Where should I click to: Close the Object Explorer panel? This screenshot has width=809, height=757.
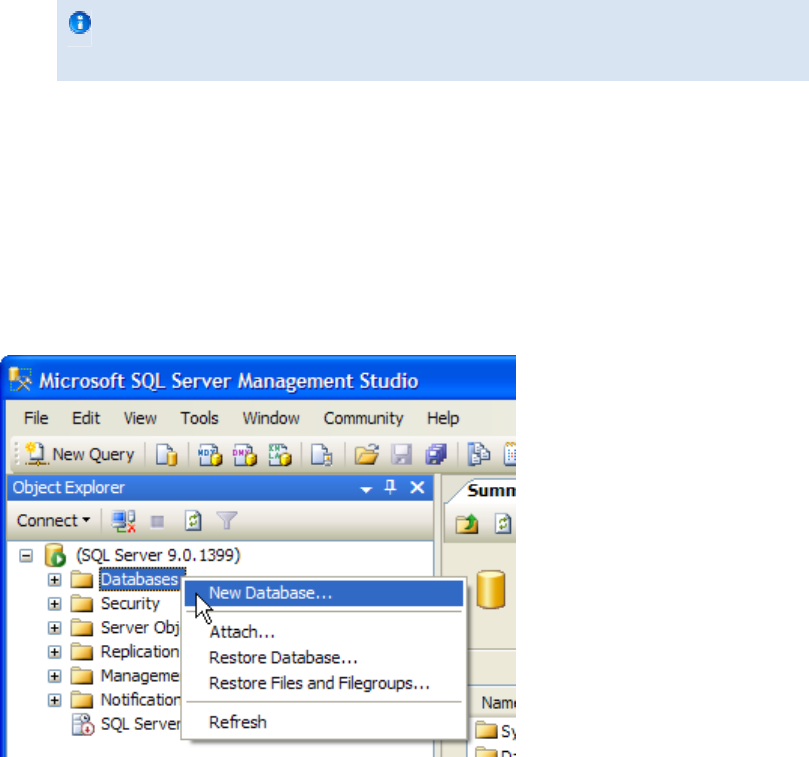tap(417, 487)
